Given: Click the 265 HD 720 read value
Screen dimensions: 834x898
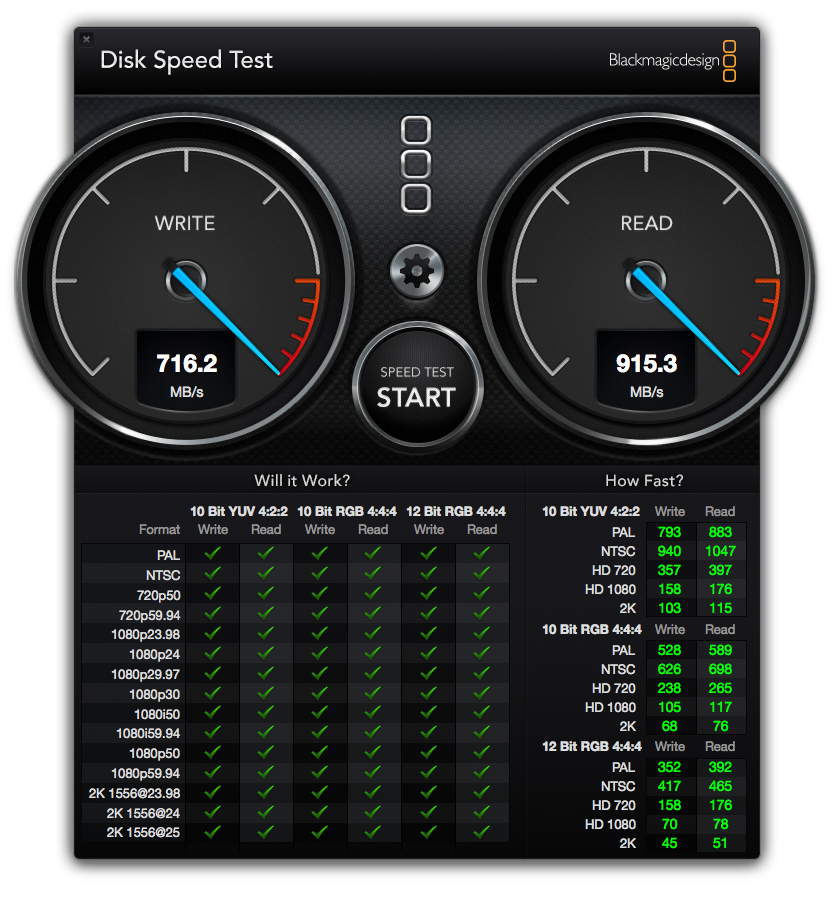Looking at the screenshot, I should 720,688.
